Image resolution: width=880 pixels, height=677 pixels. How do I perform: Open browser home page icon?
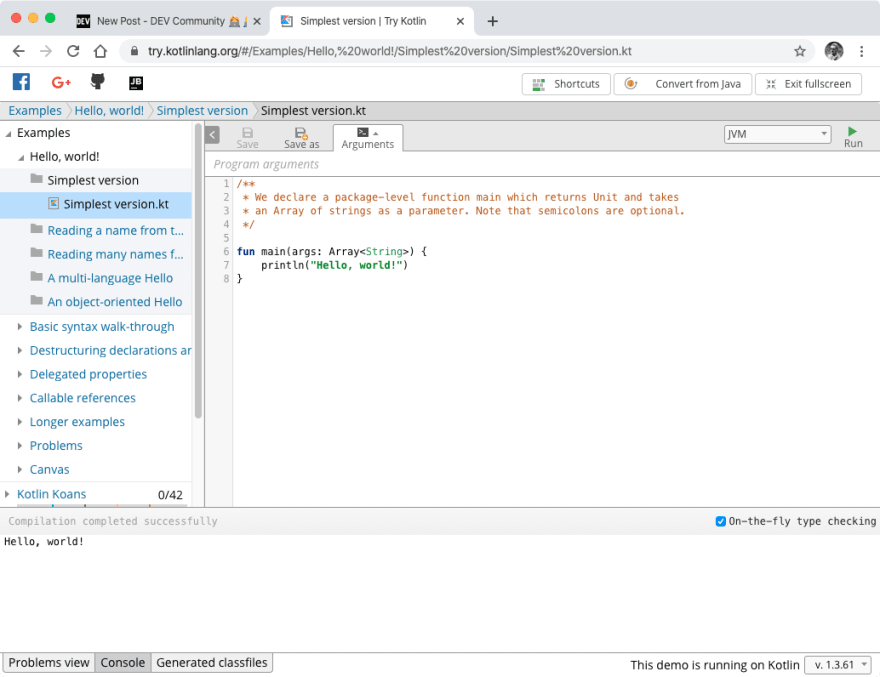pyautogui.click(x=100, y=51)
